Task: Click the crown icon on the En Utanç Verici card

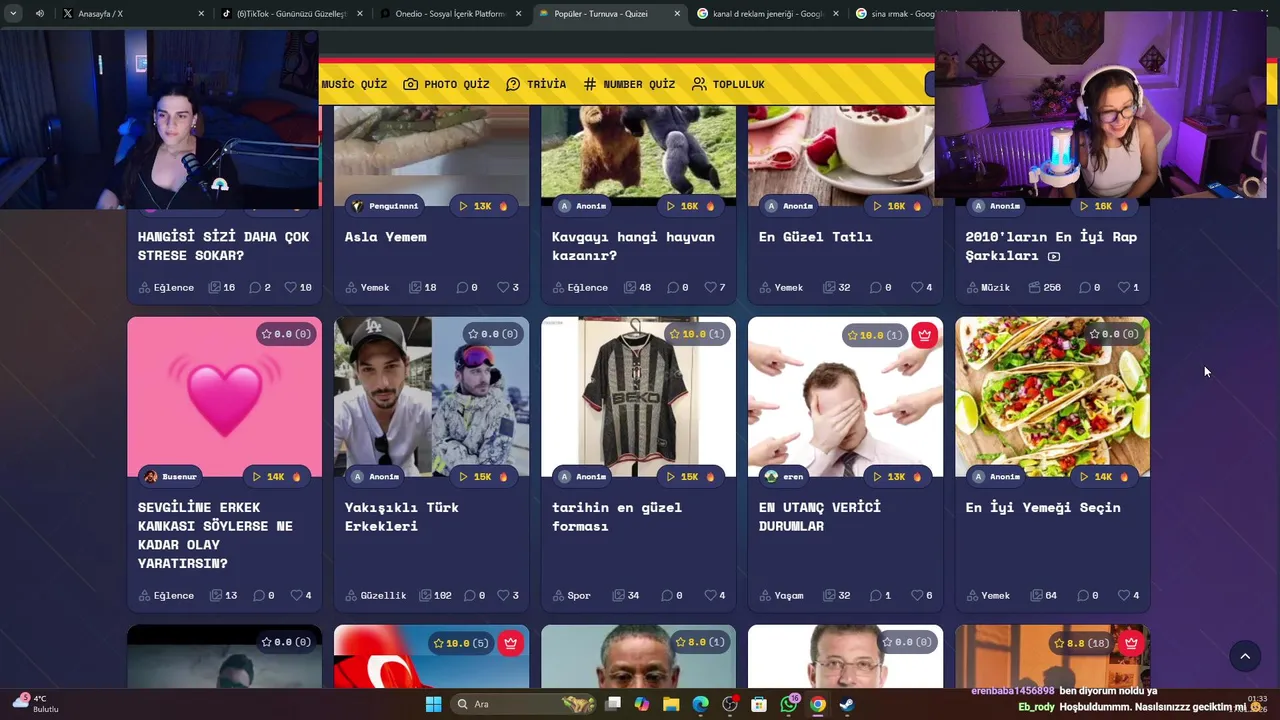Action: click(924, 335)
